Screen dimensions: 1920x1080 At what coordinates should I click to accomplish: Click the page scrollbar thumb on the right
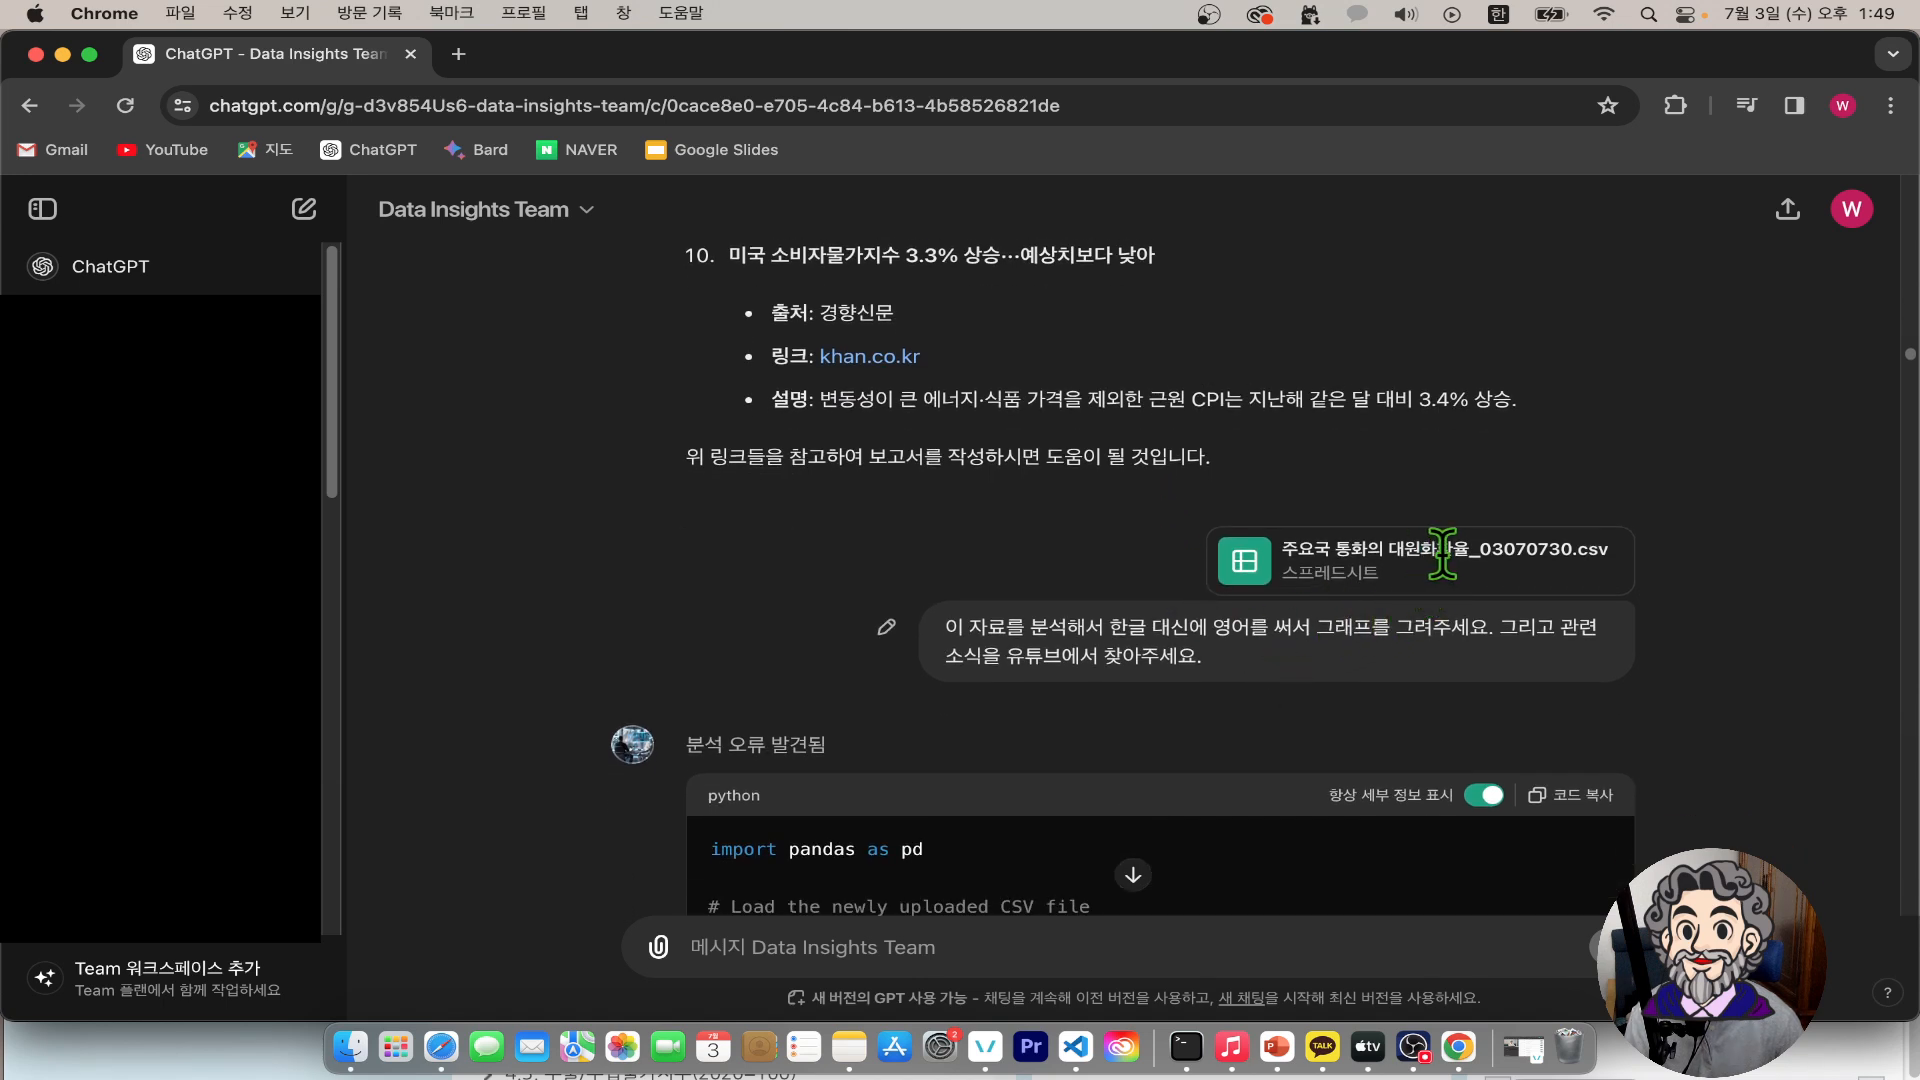pos(1910,354)
